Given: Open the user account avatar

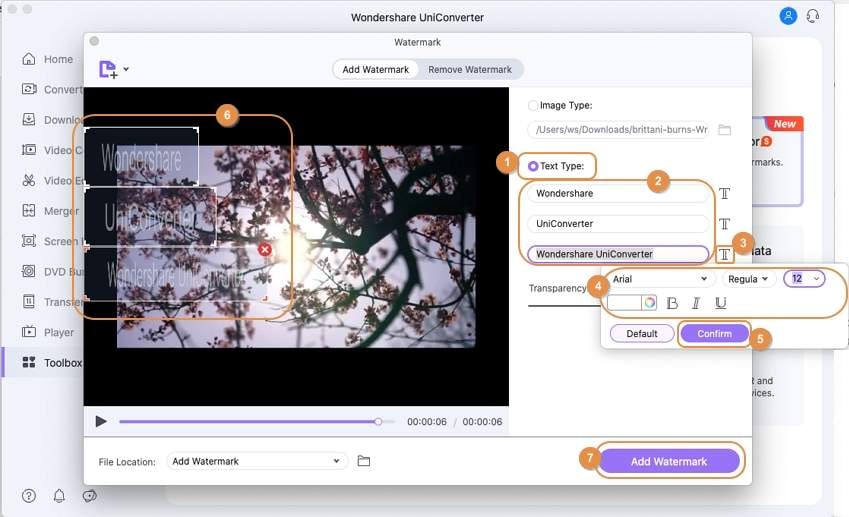Looking at the screenshot, I should [x=788, y=16].
